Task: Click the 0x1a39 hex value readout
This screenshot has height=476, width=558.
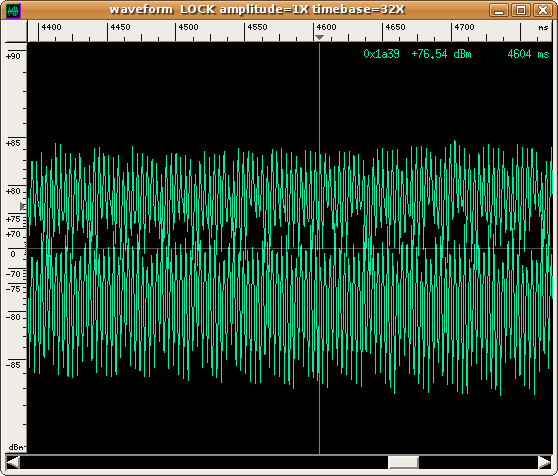Action: tap(381, 54)
